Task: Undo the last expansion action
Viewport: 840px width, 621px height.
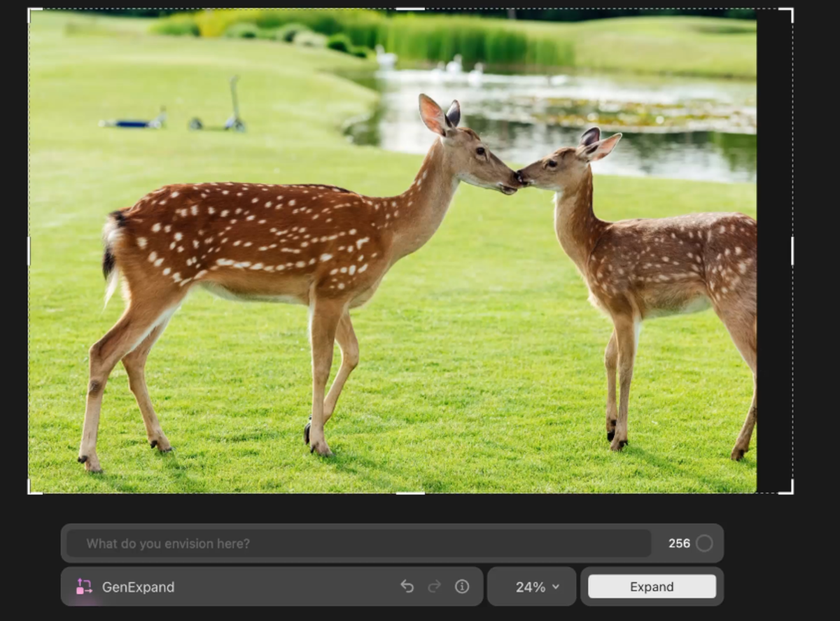Action: [409, 587]
